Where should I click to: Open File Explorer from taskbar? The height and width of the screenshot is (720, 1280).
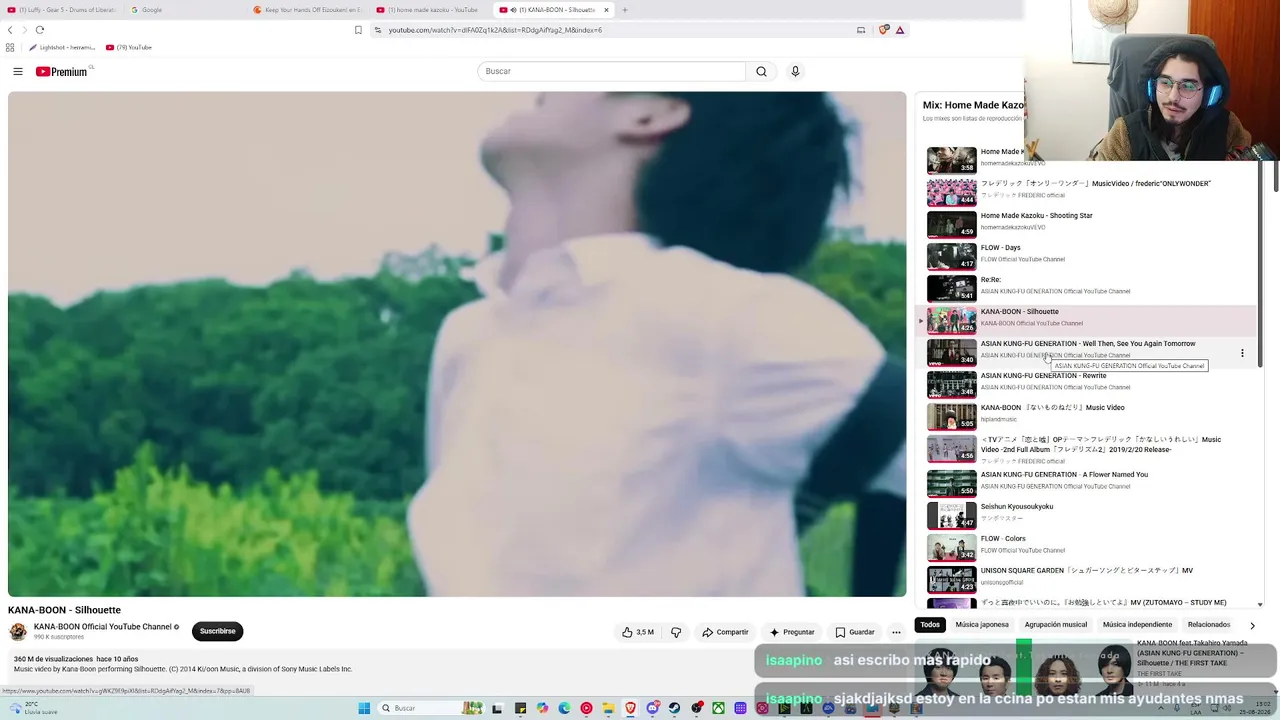608,708
